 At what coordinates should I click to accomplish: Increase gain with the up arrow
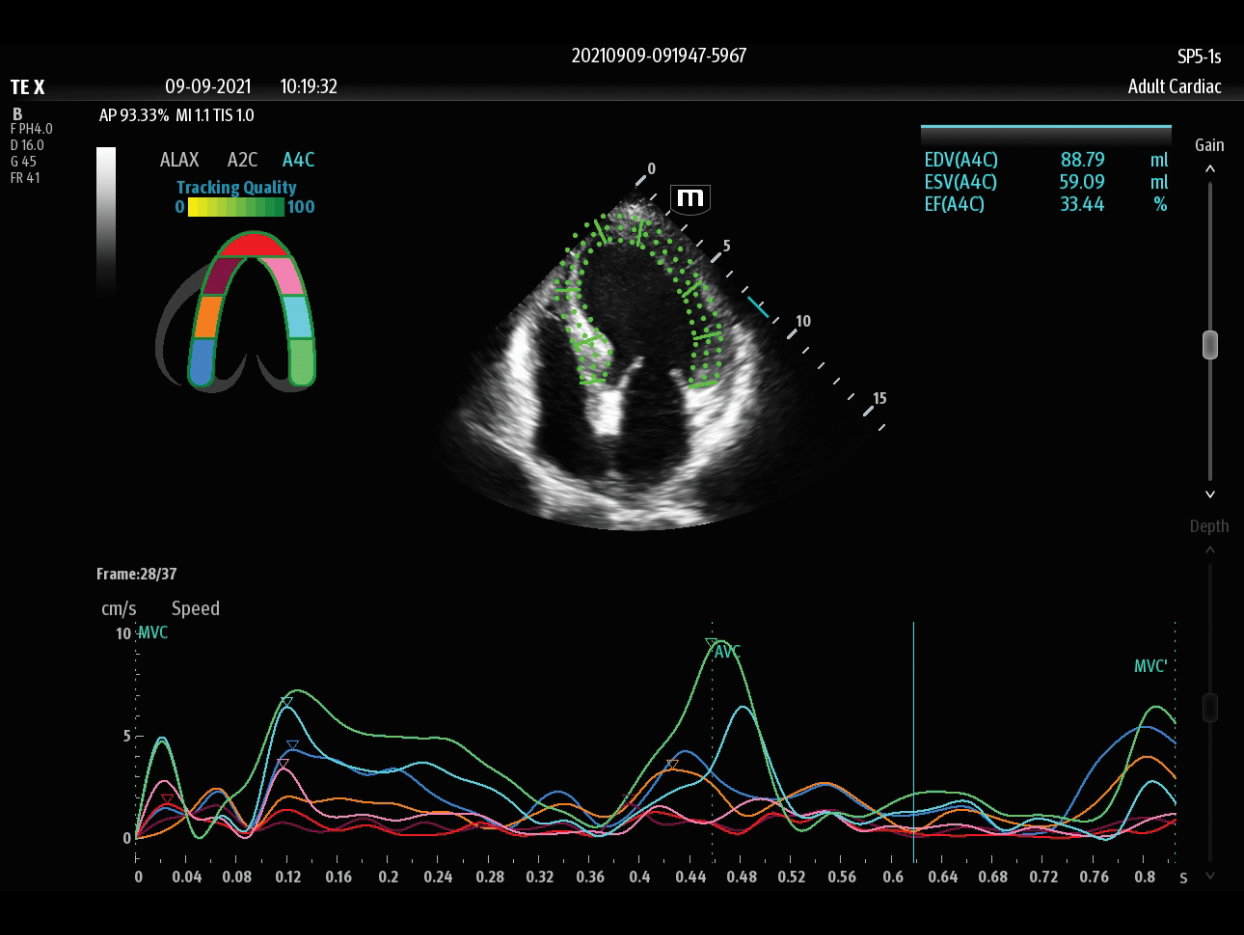(x=1210, y=169)
